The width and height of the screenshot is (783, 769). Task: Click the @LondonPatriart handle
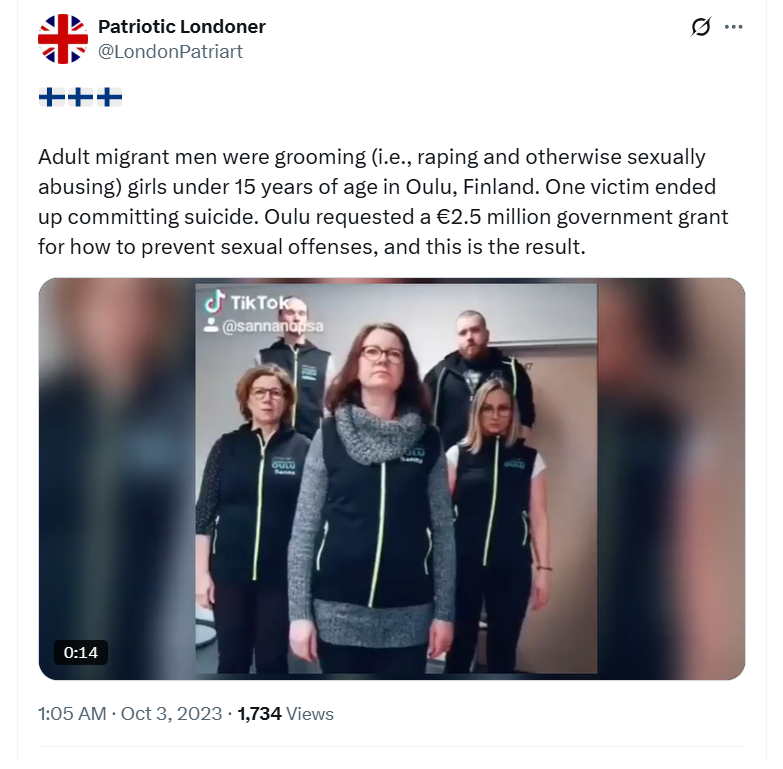click(170, 51)
